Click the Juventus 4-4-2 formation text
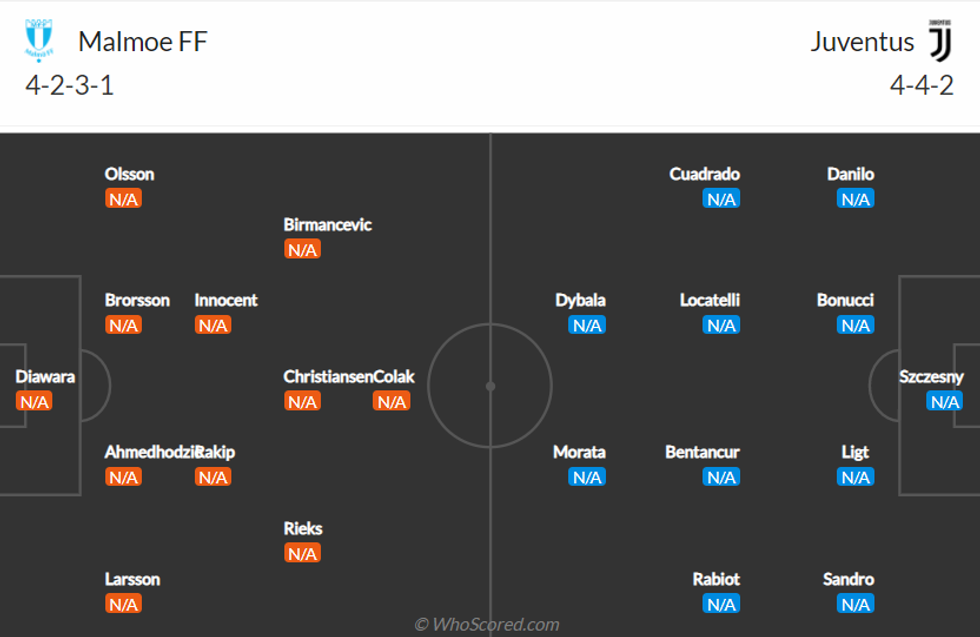The width and height of the screenshot is (980, 637). [922, 85]
